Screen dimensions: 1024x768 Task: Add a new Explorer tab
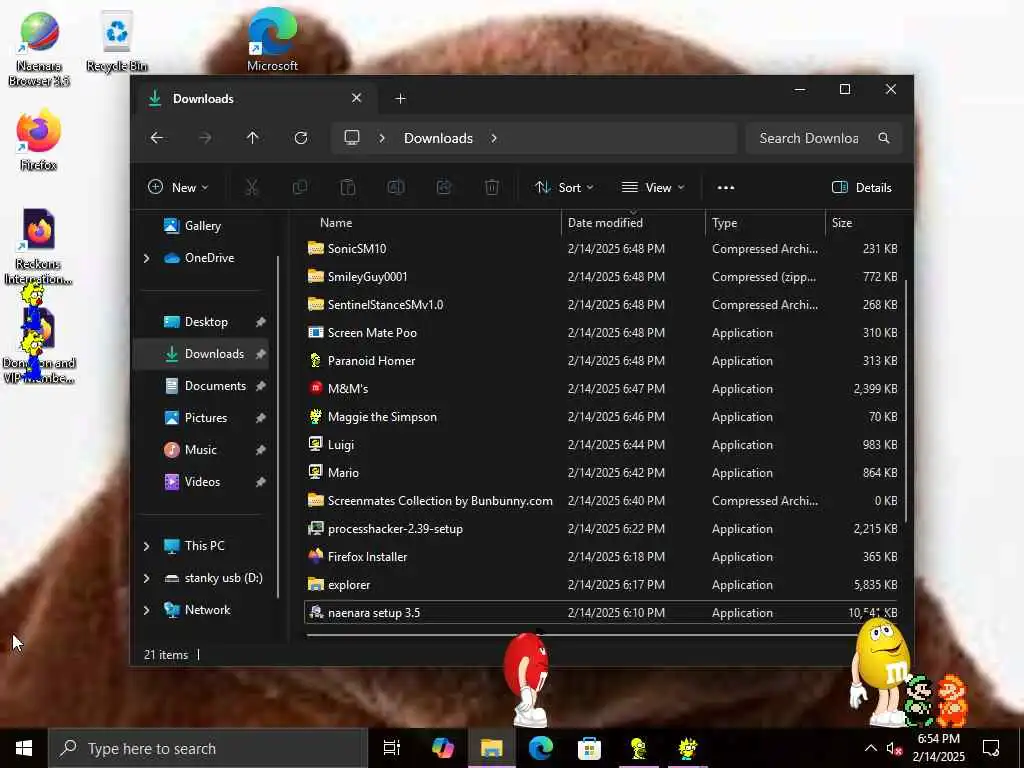400,99
